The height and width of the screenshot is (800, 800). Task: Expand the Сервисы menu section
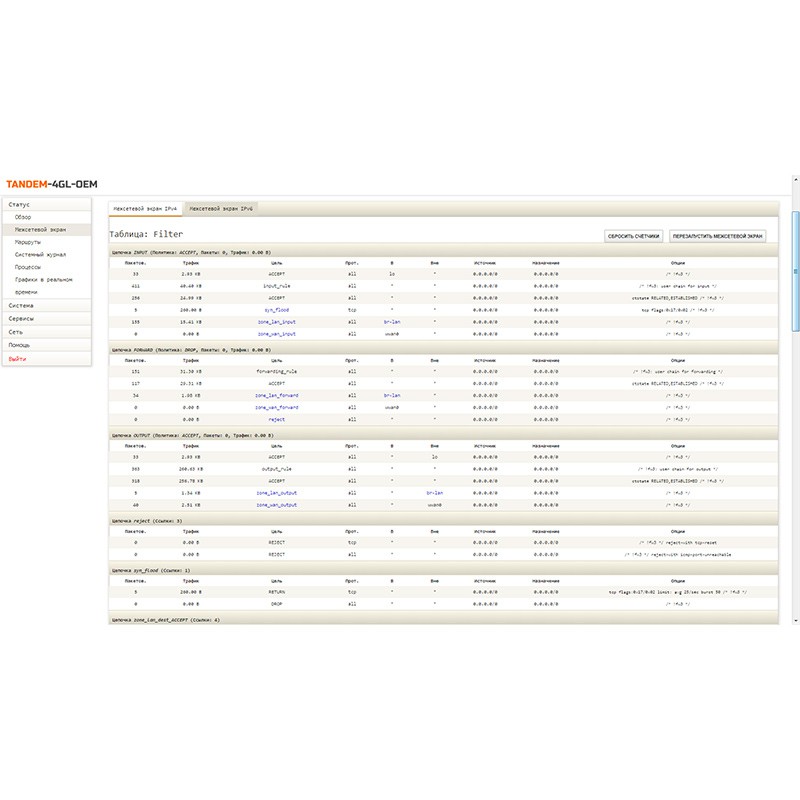(21, 318)
